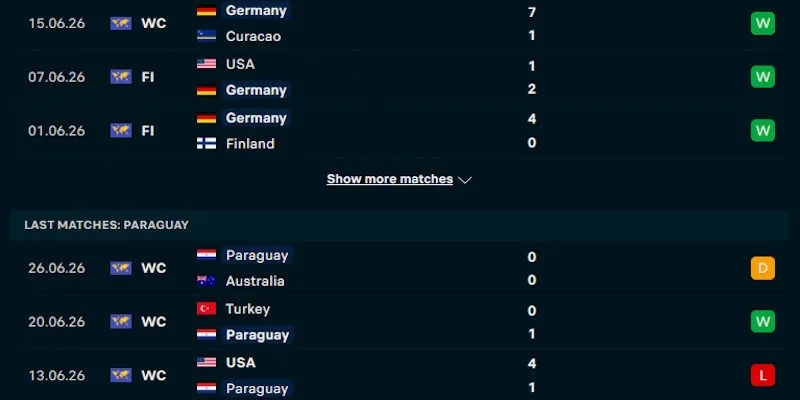This screenshot has height=400, width=800.
Task: Open the Turkey team name link
Action: pos(247,309)
